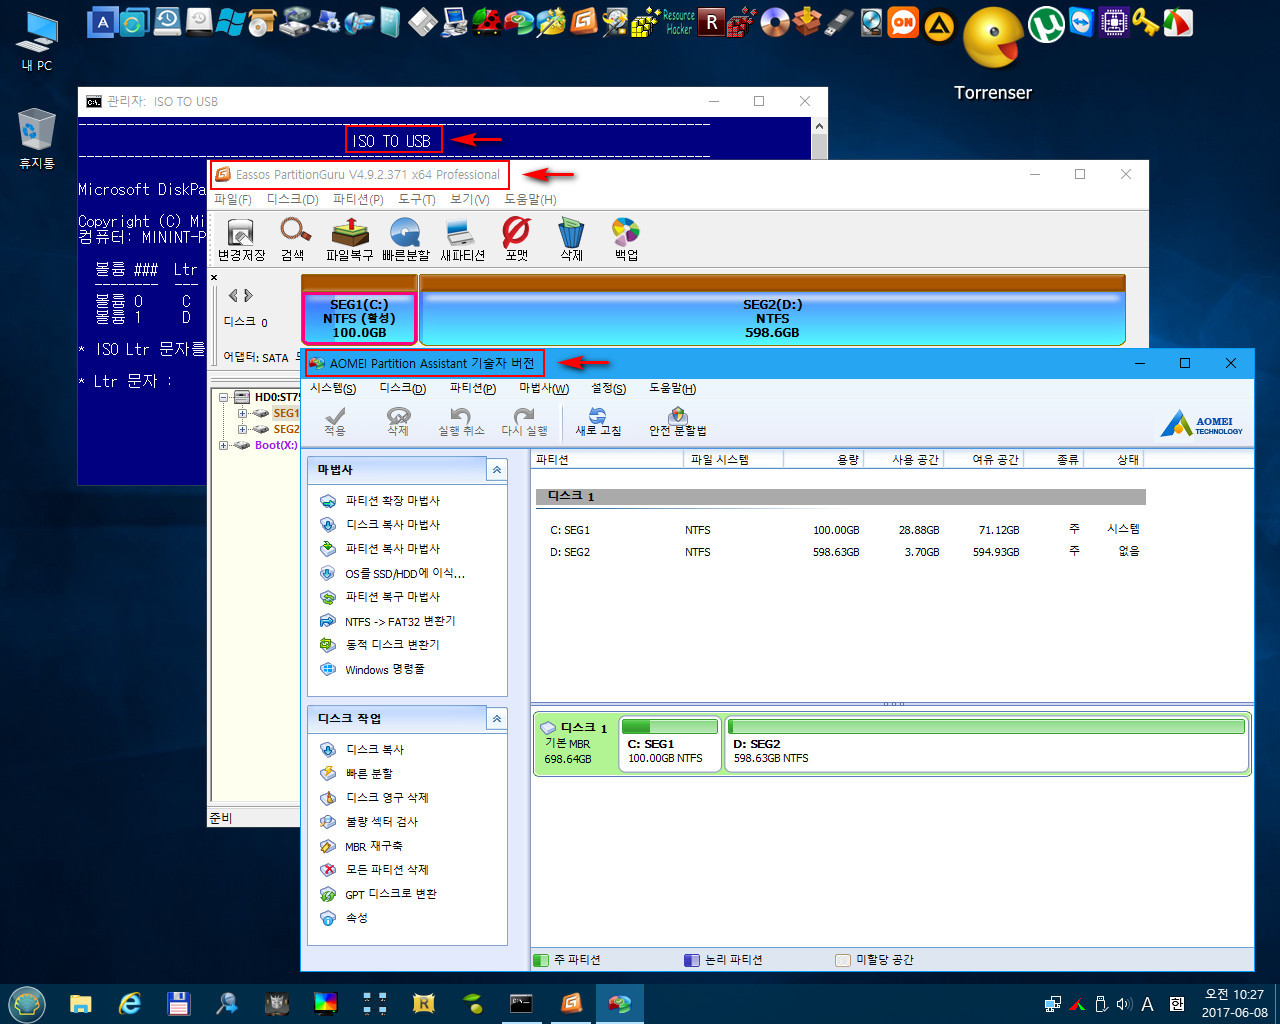Click 파티션 확장 마법사 in sidebar
Screen dimensions: 1280x1024
pyautogui.click(x=393, y=501)
